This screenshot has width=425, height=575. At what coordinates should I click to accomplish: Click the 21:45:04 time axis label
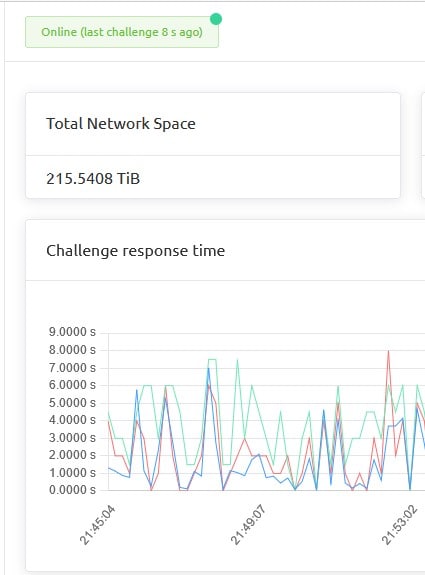[x=97, y=525]
